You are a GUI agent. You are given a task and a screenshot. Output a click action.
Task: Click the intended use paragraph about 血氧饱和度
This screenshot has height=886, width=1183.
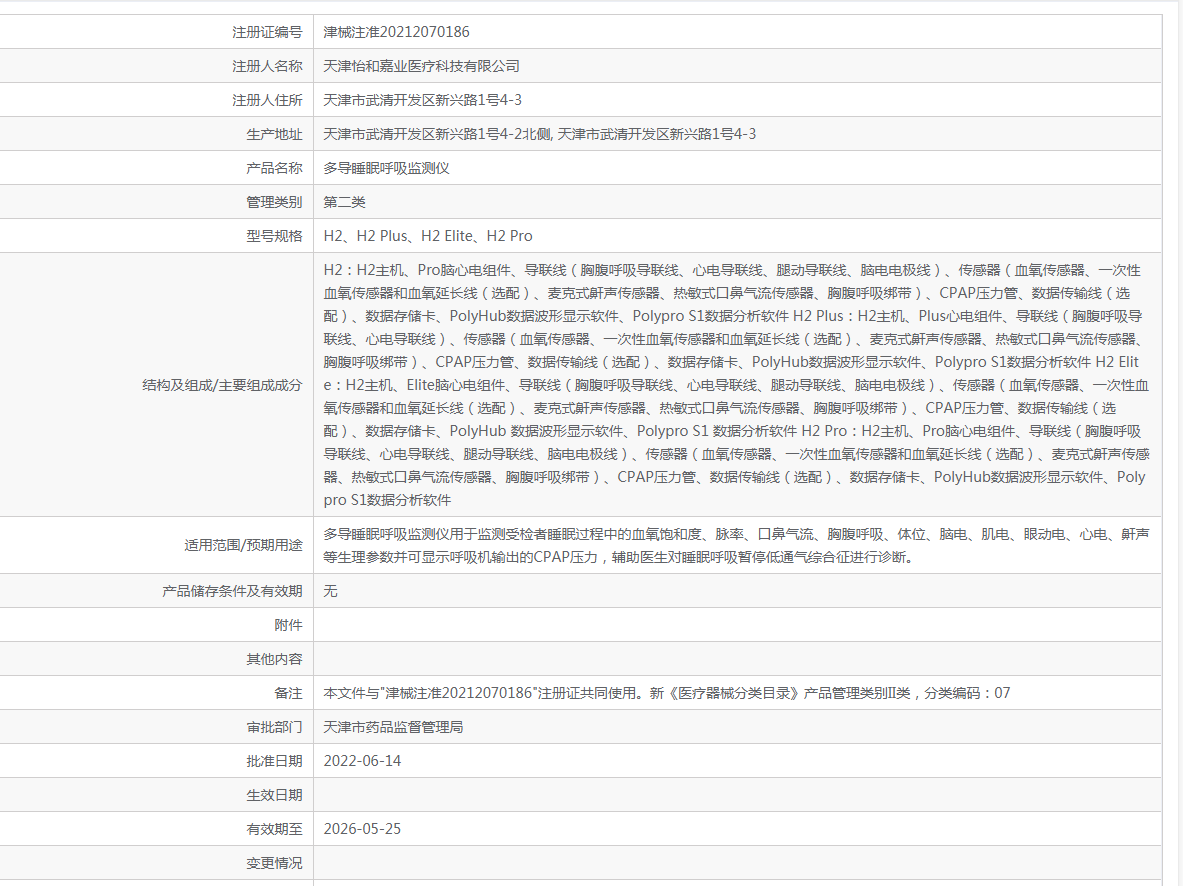(736, 546)
